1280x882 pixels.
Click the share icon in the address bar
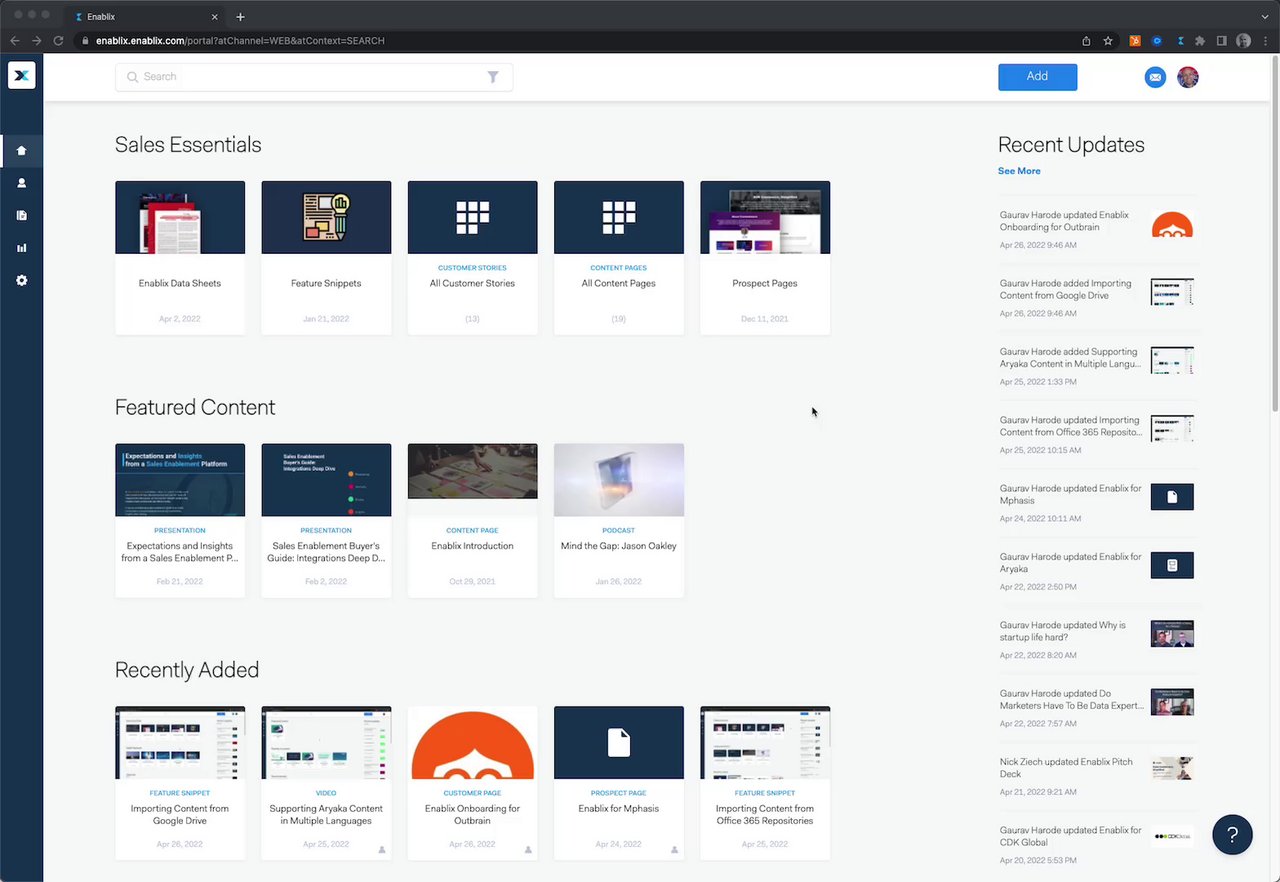[1086, 41]
